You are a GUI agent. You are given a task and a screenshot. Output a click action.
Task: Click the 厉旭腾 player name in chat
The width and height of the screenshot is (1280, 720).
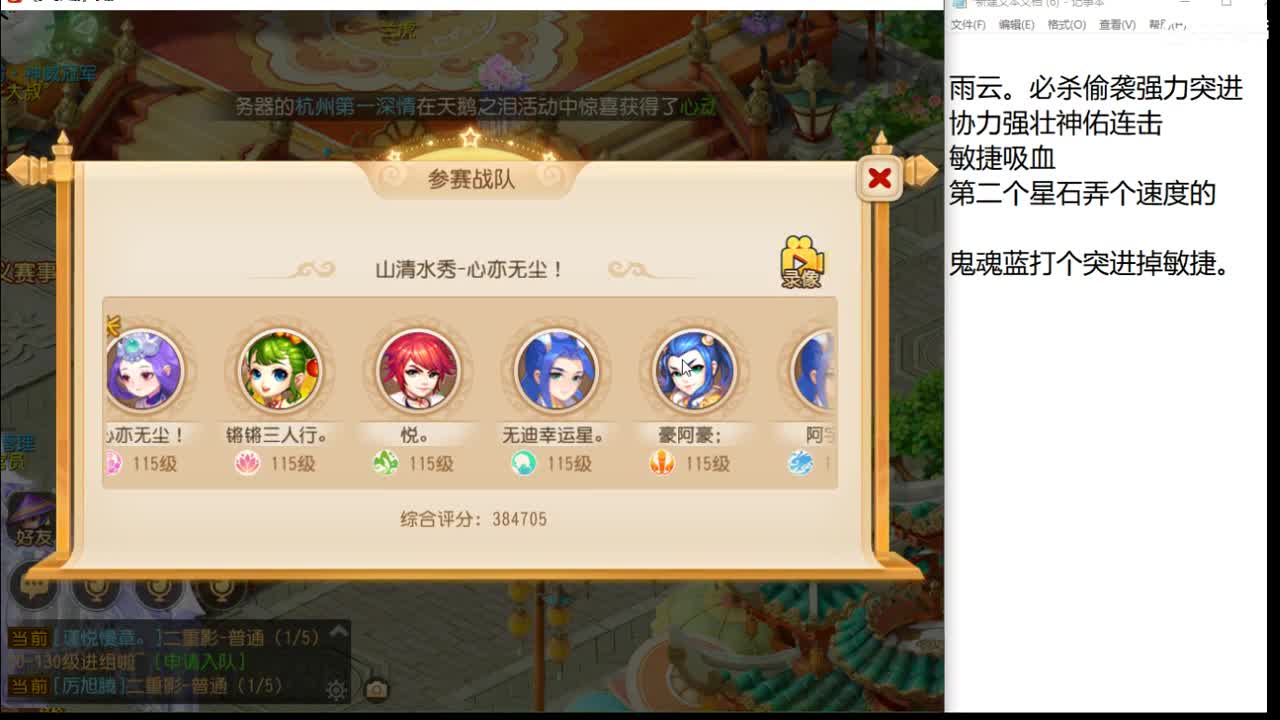coord(89,686)
